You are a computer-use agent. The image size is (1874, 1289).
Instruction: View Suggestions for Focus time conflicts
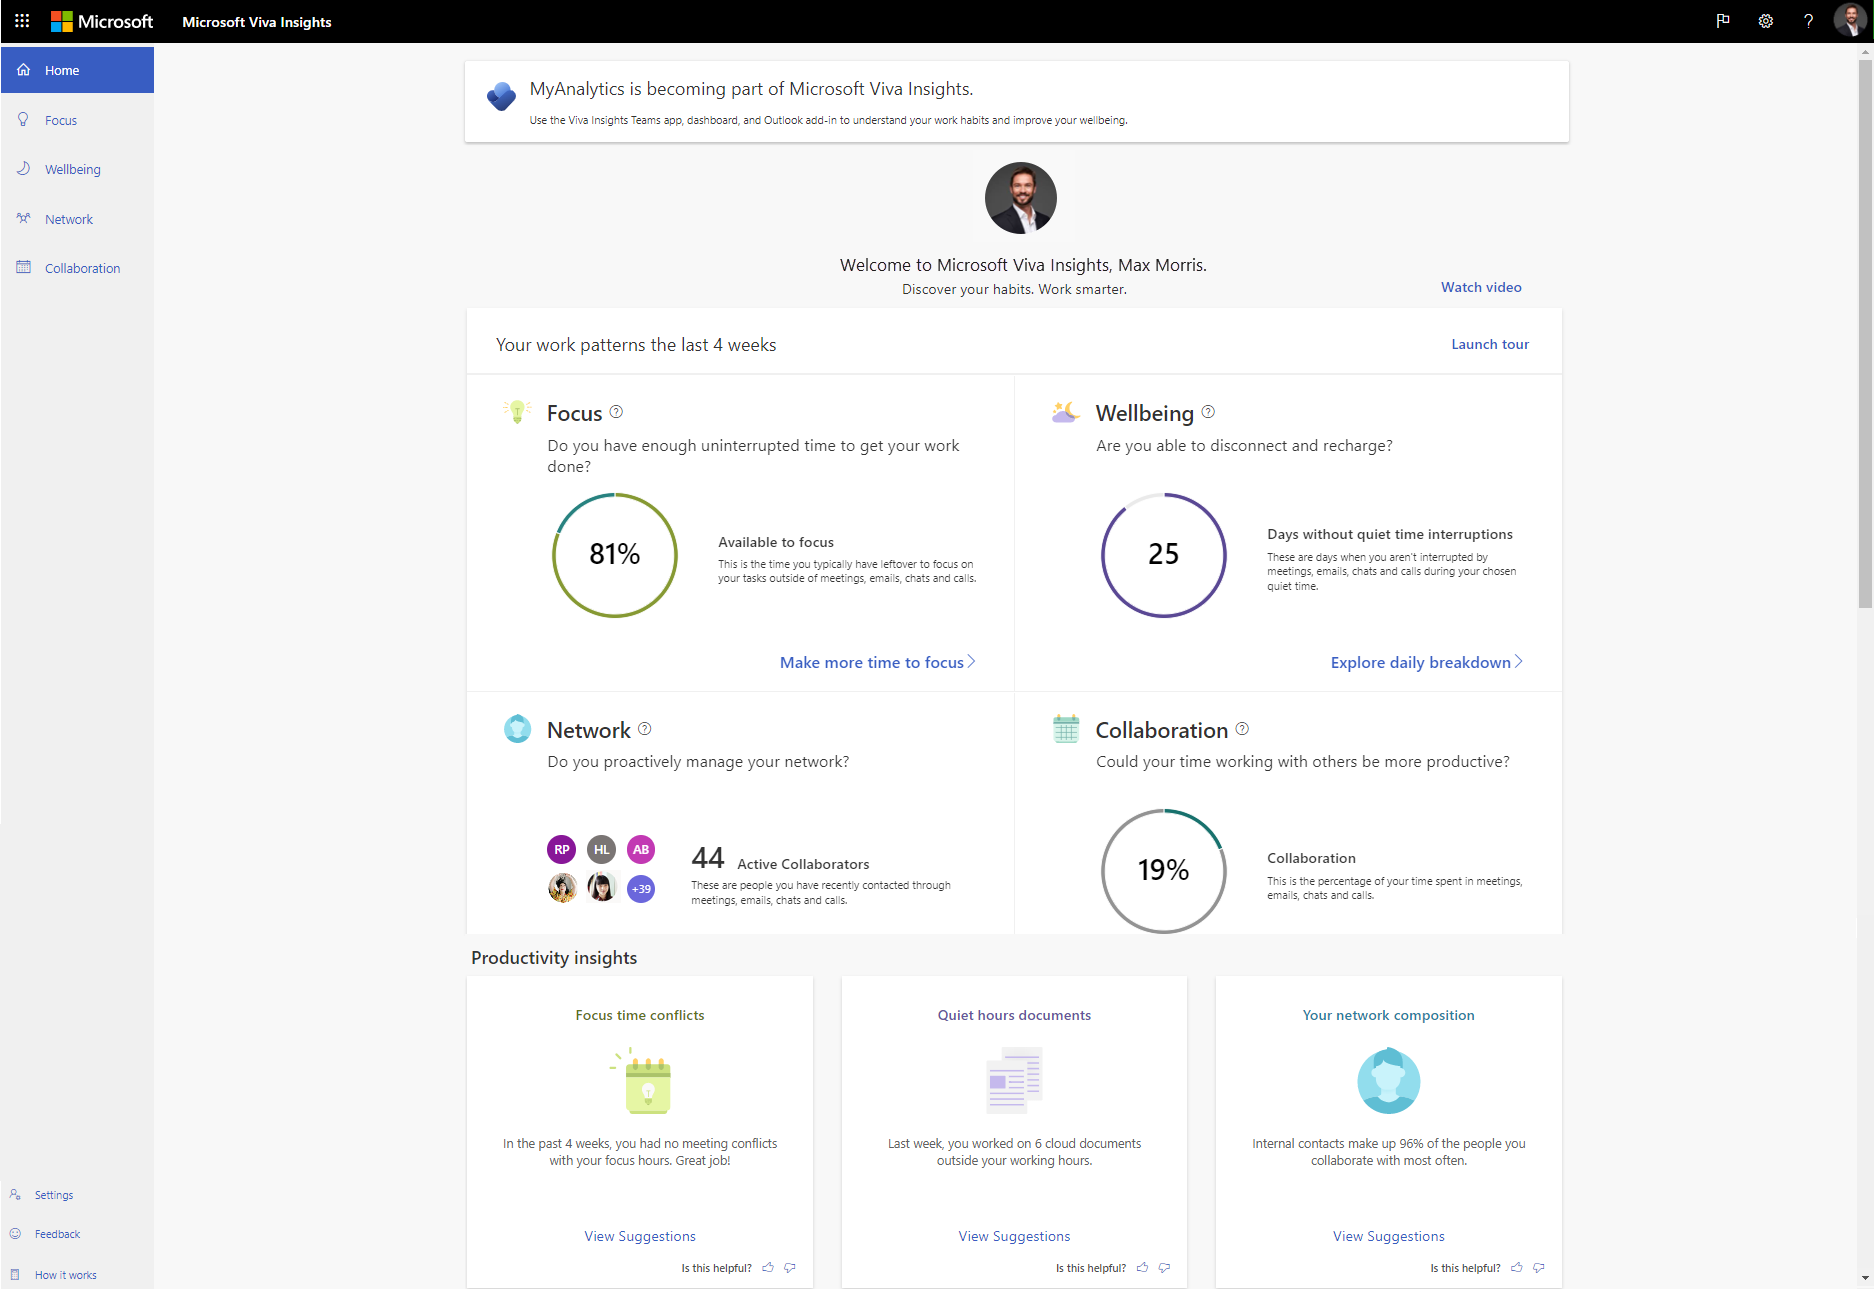coord(640,1236)
